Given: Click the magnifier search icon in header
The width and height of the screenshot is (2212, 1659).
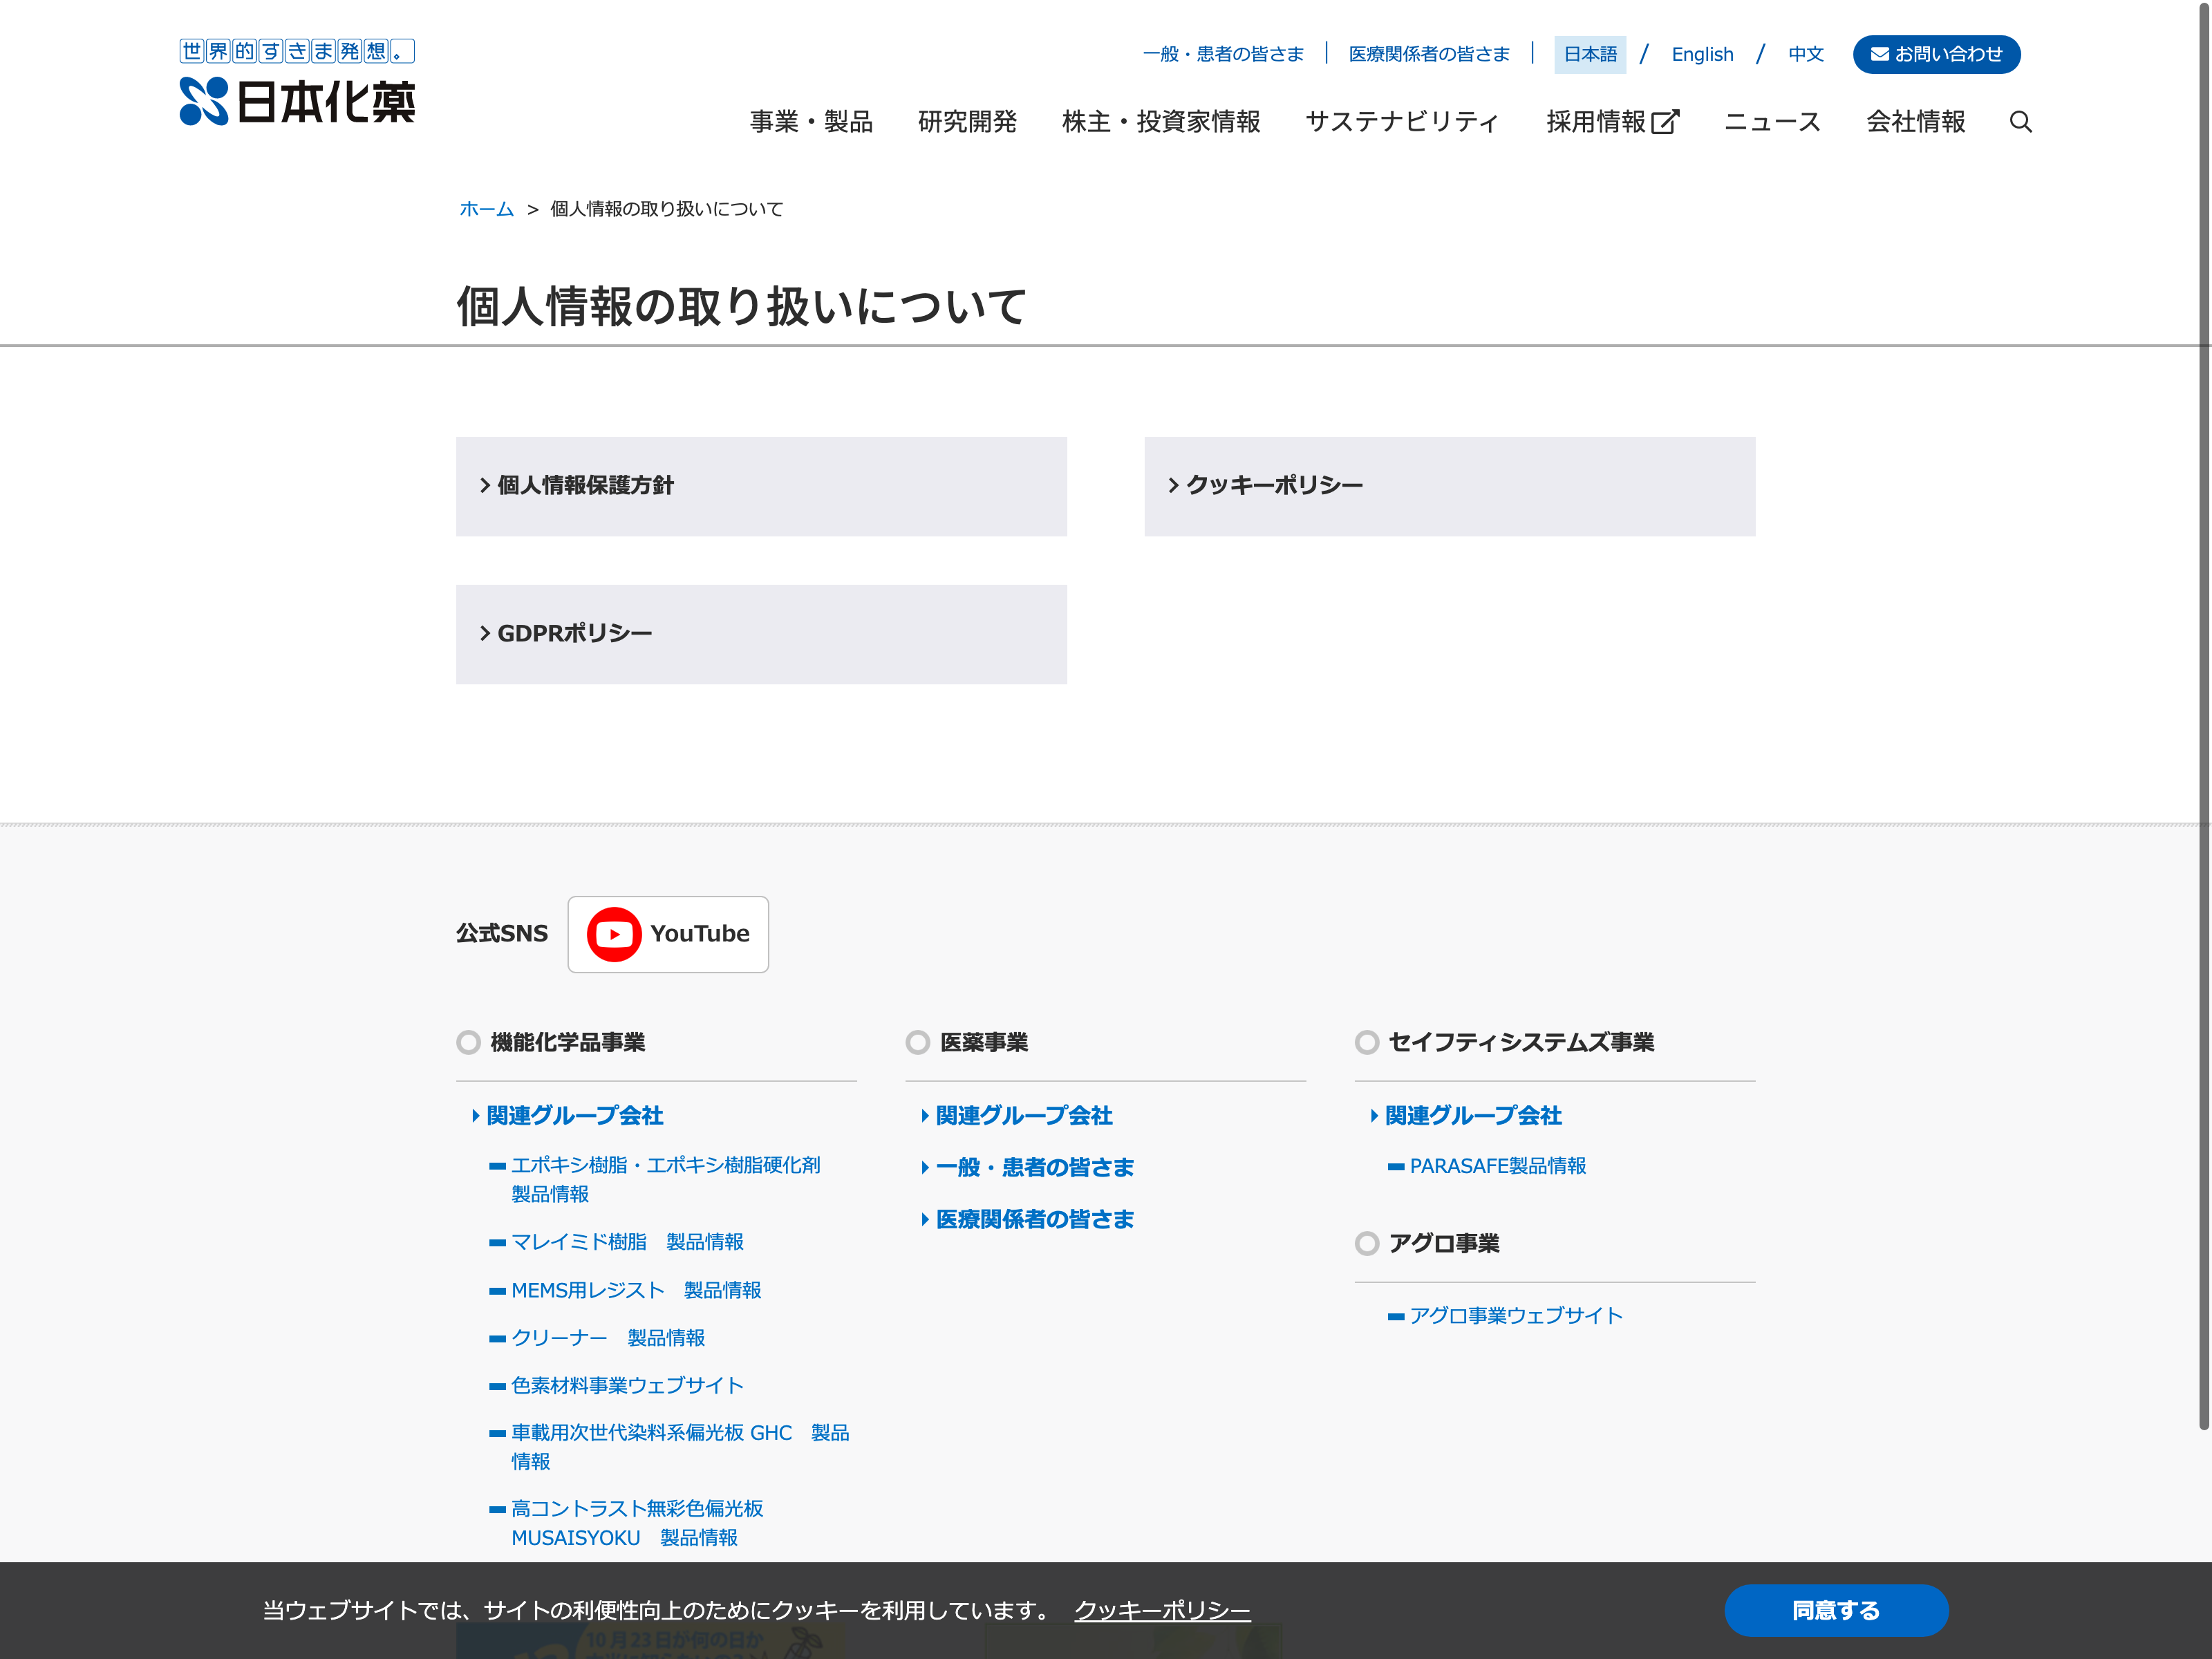Looking at the screenshot, I should pyautogui.click(x=2020, y=122).
